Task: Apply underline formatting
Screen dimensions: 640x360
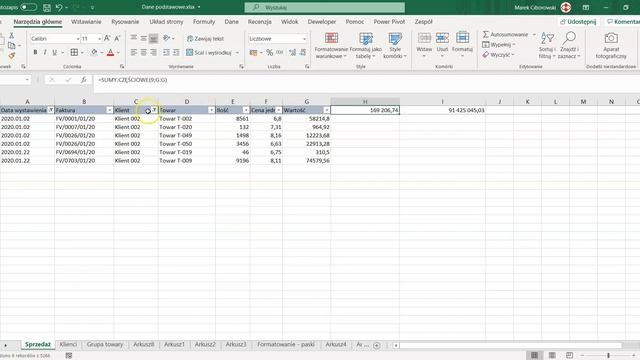Action: pos(54,52)
